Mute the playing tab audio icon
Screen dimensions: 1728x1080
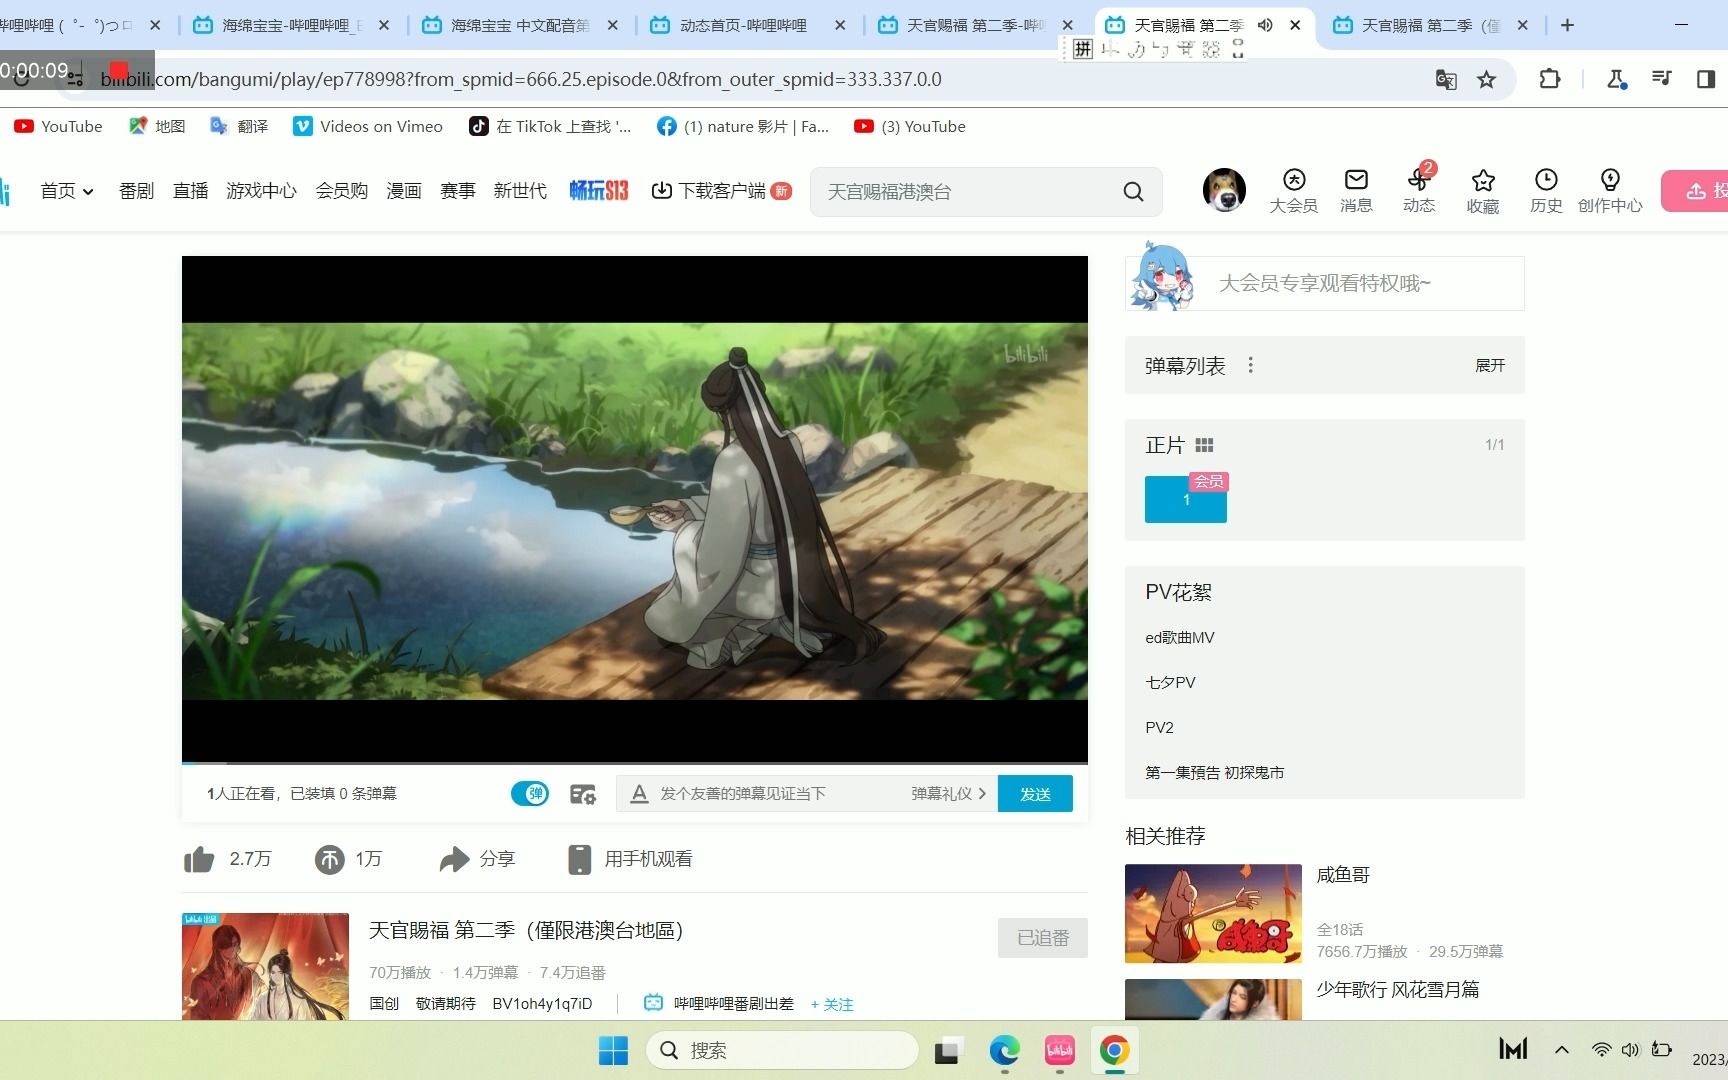pos(1265,25)
